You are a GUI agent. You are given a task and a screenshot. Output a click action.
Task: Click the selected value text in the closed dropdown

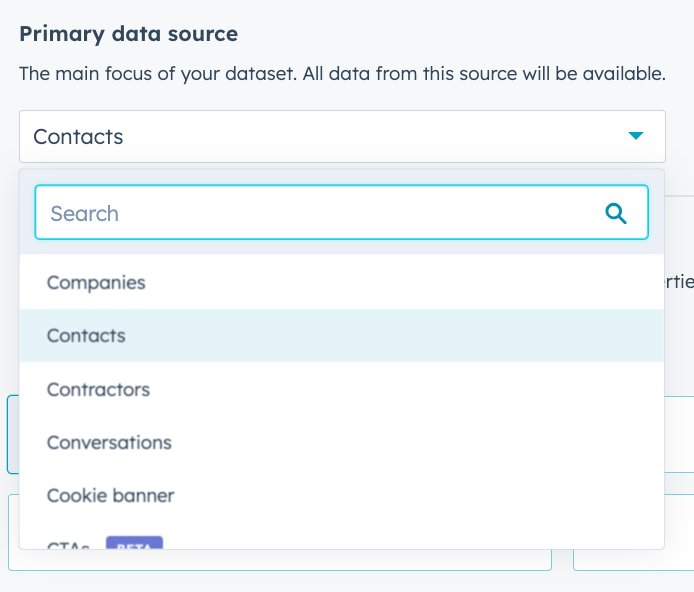tap(78, 137)
